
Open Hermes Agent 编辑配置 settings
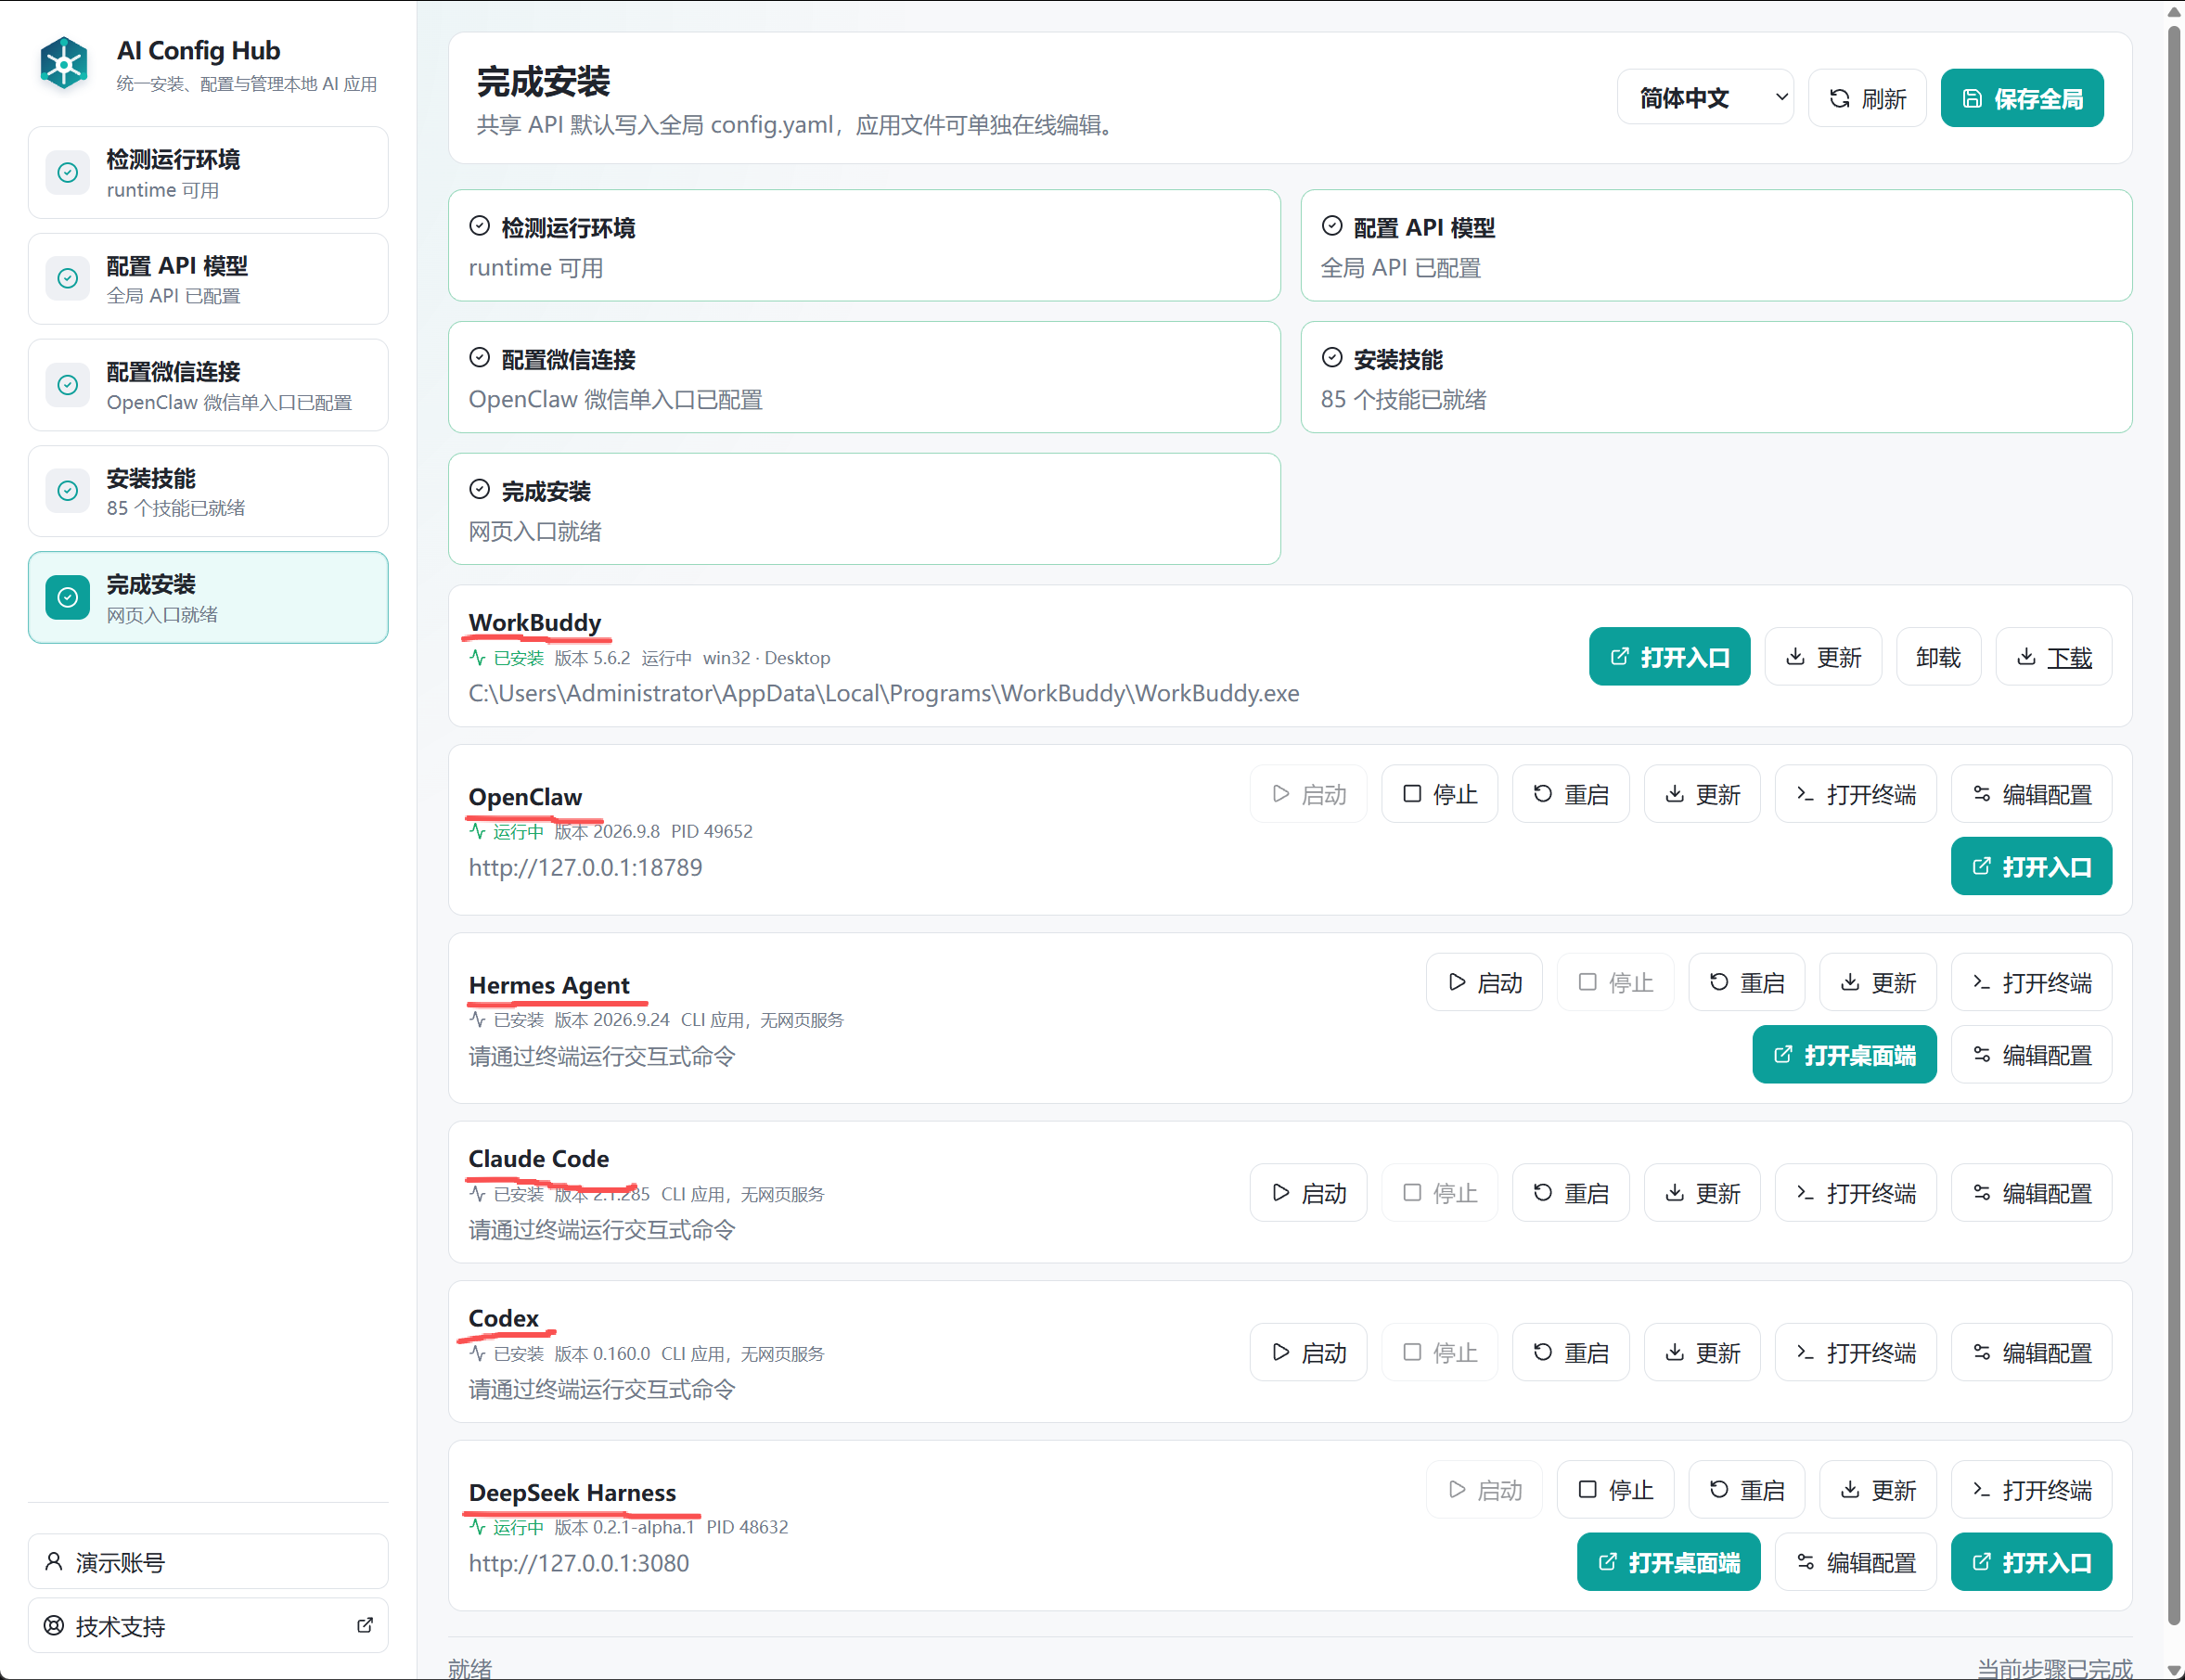click(2031, 1055)
